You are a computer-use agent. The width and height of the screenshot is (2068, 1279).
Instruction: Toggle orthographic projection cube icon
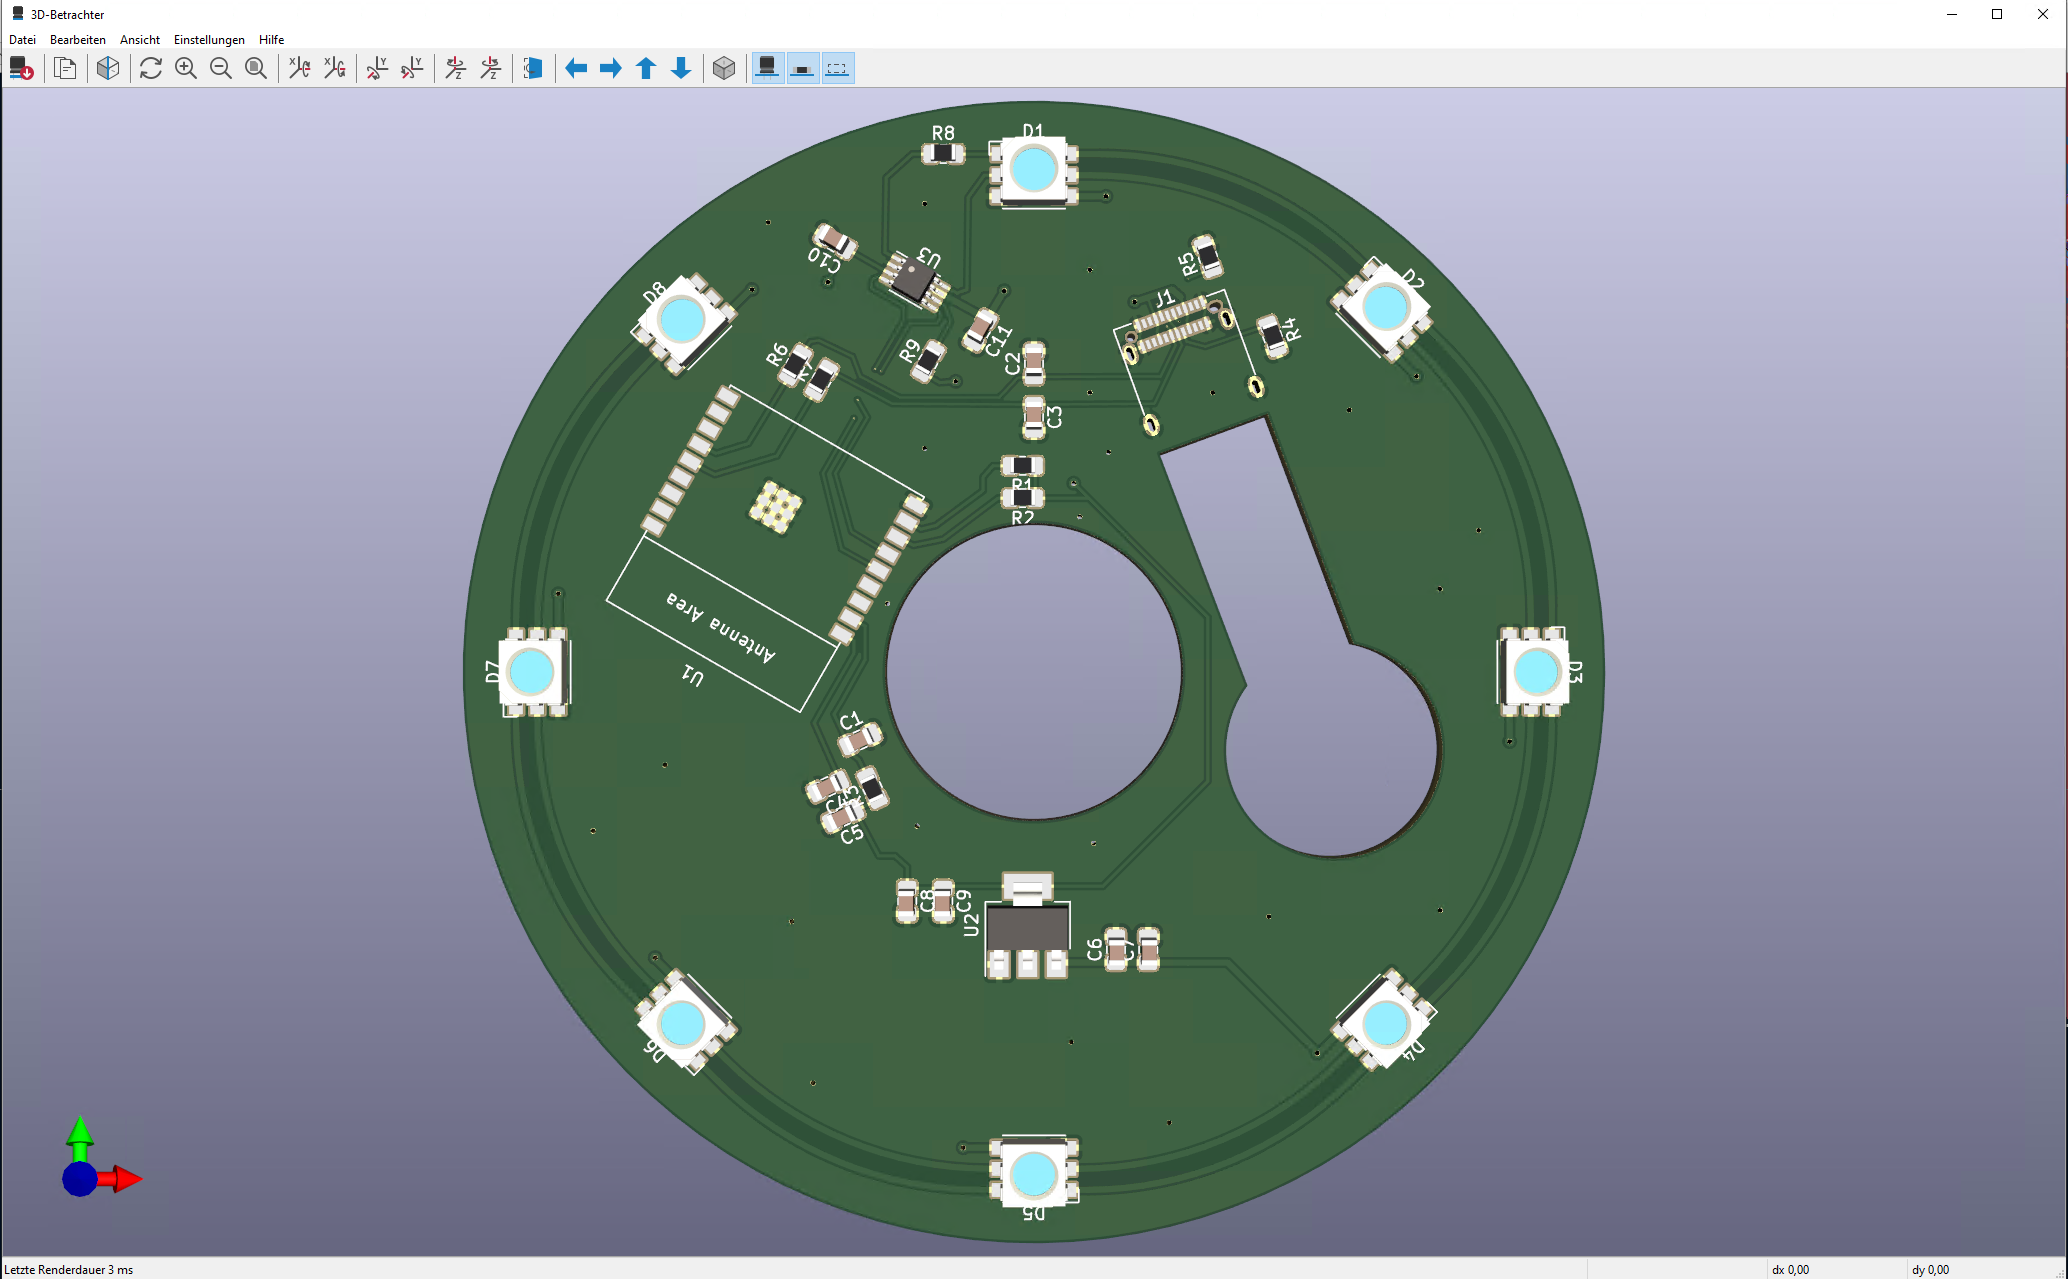tap(724, 68)
